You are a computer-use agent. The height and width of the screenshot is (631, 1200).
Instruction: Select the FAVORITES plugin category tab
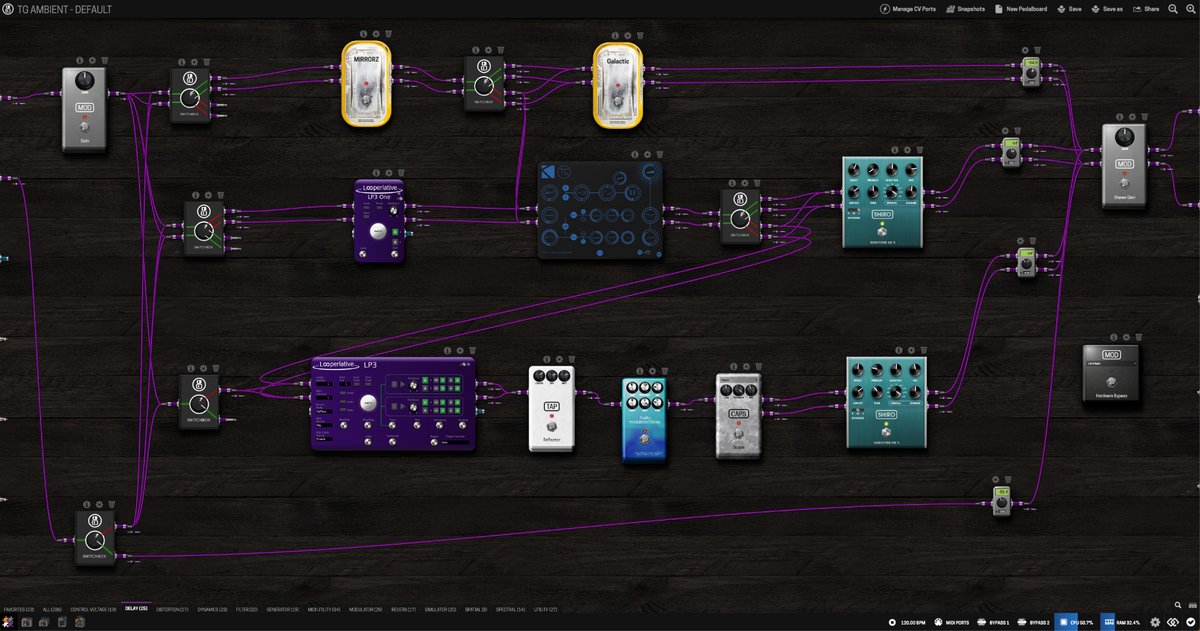[18, 609]
